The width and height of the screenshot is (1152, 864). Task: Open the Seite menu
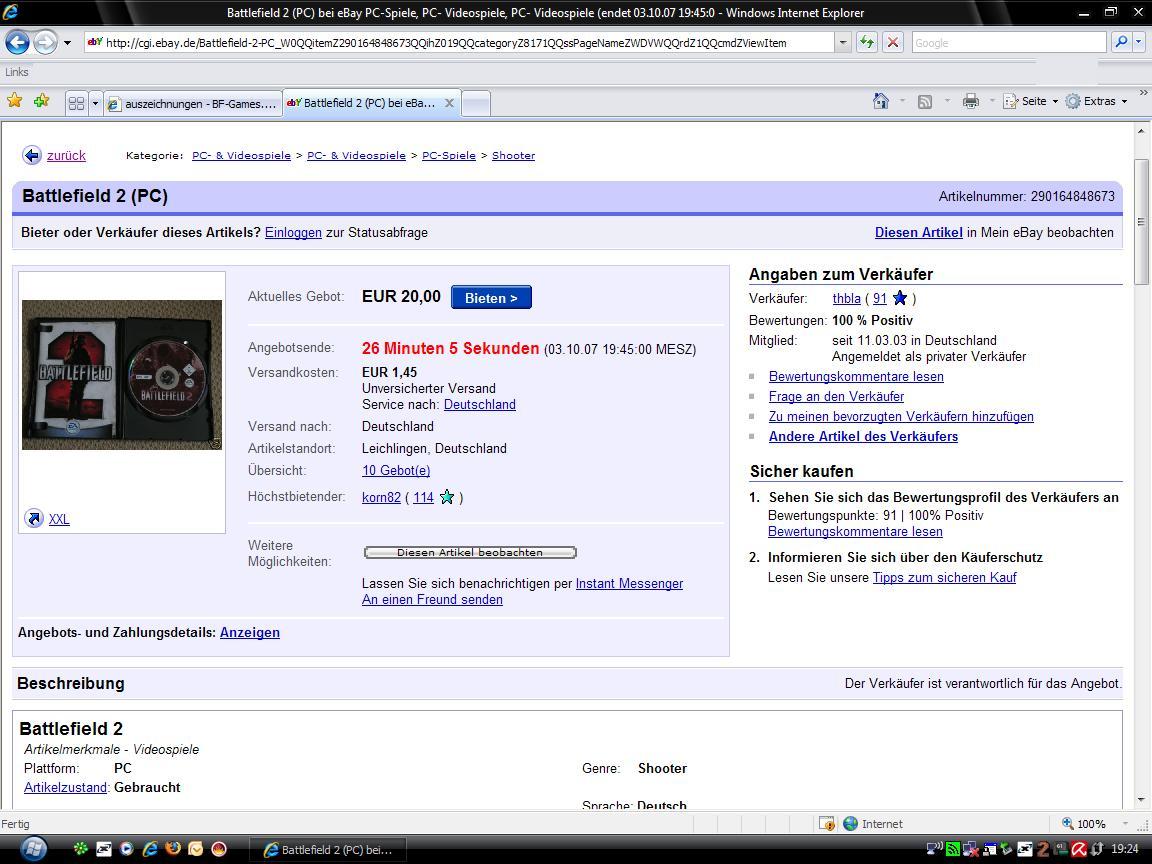click(x=1032, y=101)
